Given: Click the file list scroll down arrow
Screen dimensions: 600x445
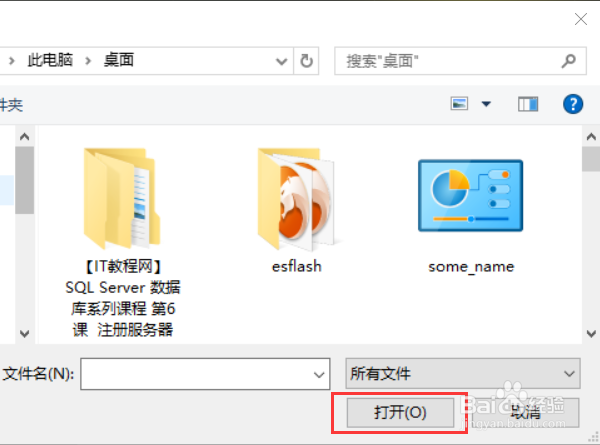Looking at the screenshot, I should pyautogui.click(x=591, y=334).
